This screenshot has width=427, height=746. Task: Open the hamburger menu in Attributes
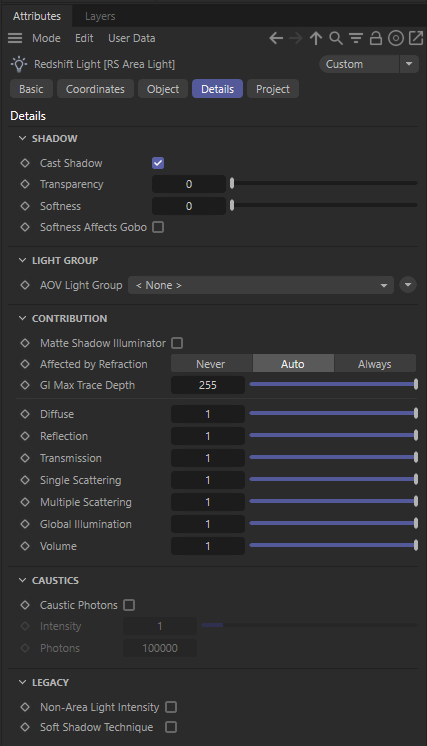(x=15, y=38)
